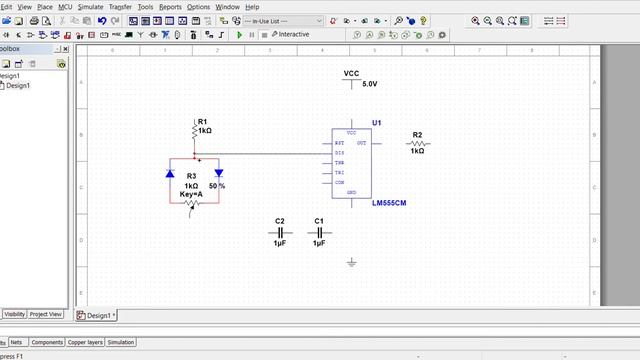Toggle the Design Toolbox view icon
Image resolution: width=640 pixels, height=360 pixels.
click(133, 21)
